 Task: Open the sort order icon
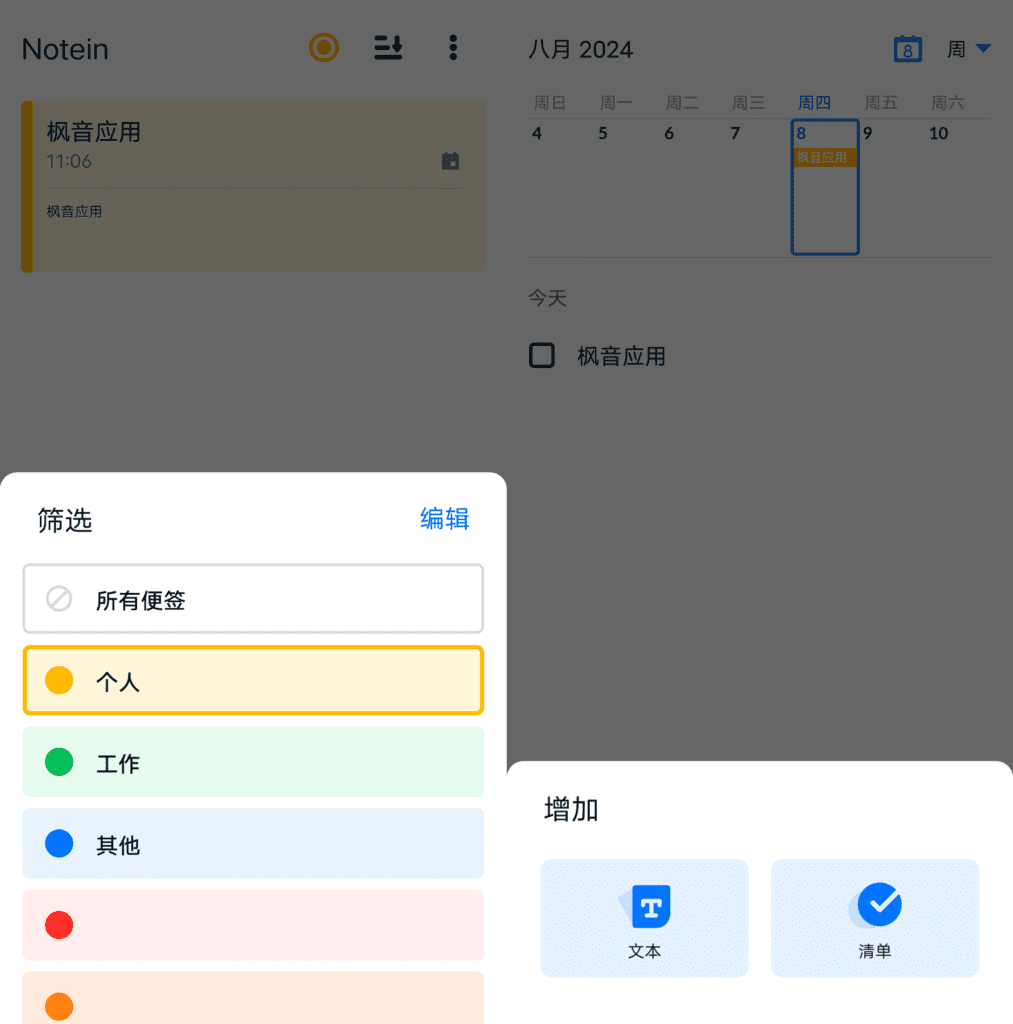pyautogui.click(x=388, y=48)
